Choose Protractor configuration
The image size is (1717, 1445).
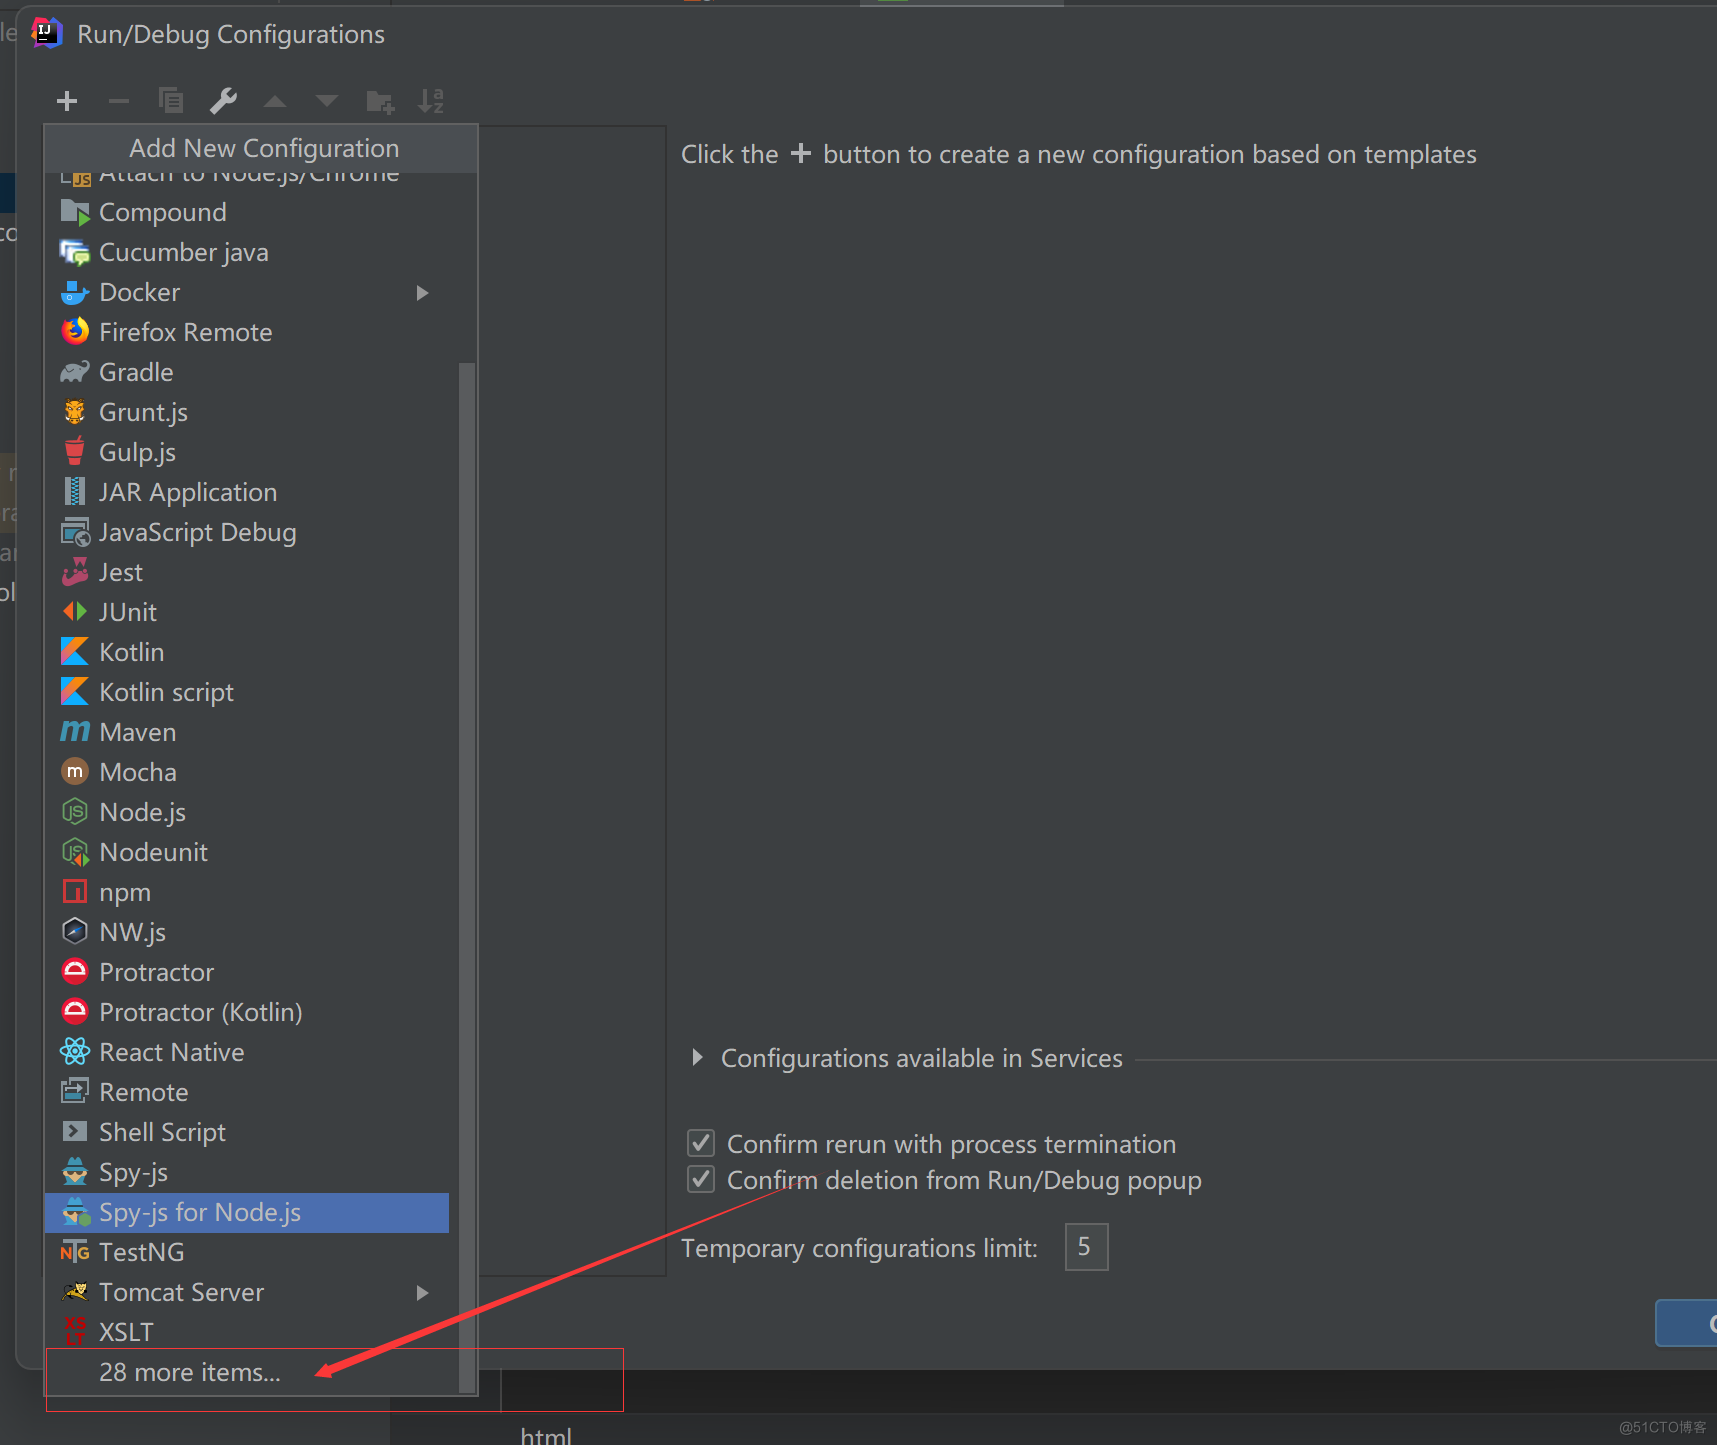point(247,972)
